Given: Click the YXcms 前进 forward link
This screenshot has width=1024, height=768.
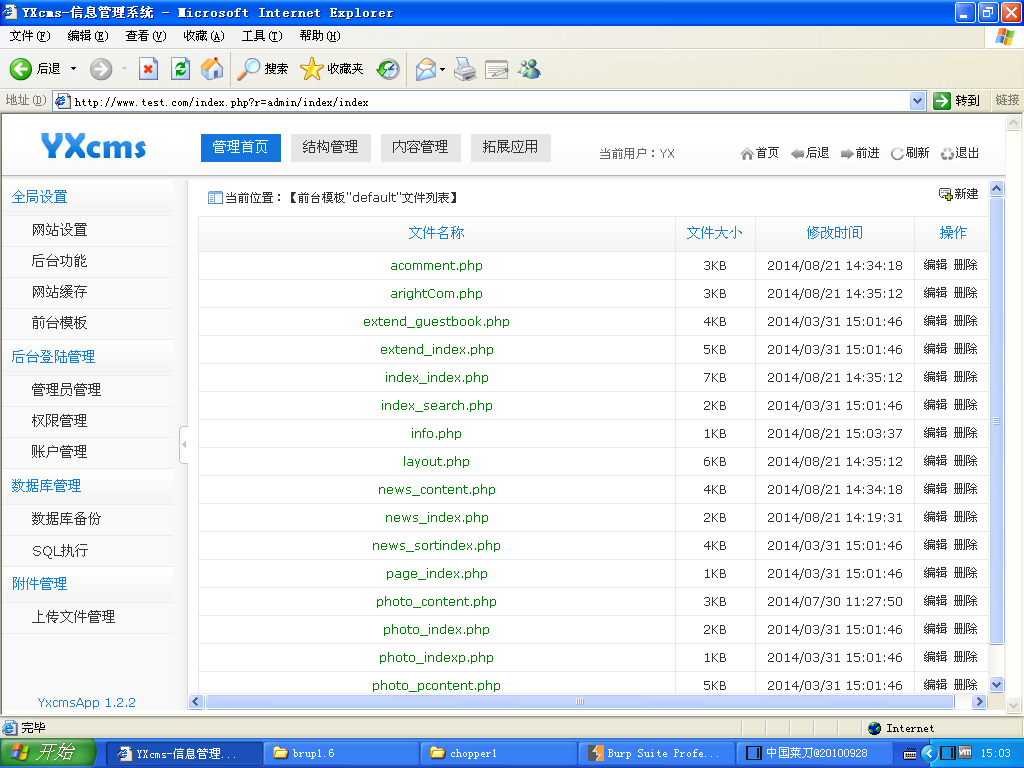Looking at the screenshot, I should coord(860,153).
